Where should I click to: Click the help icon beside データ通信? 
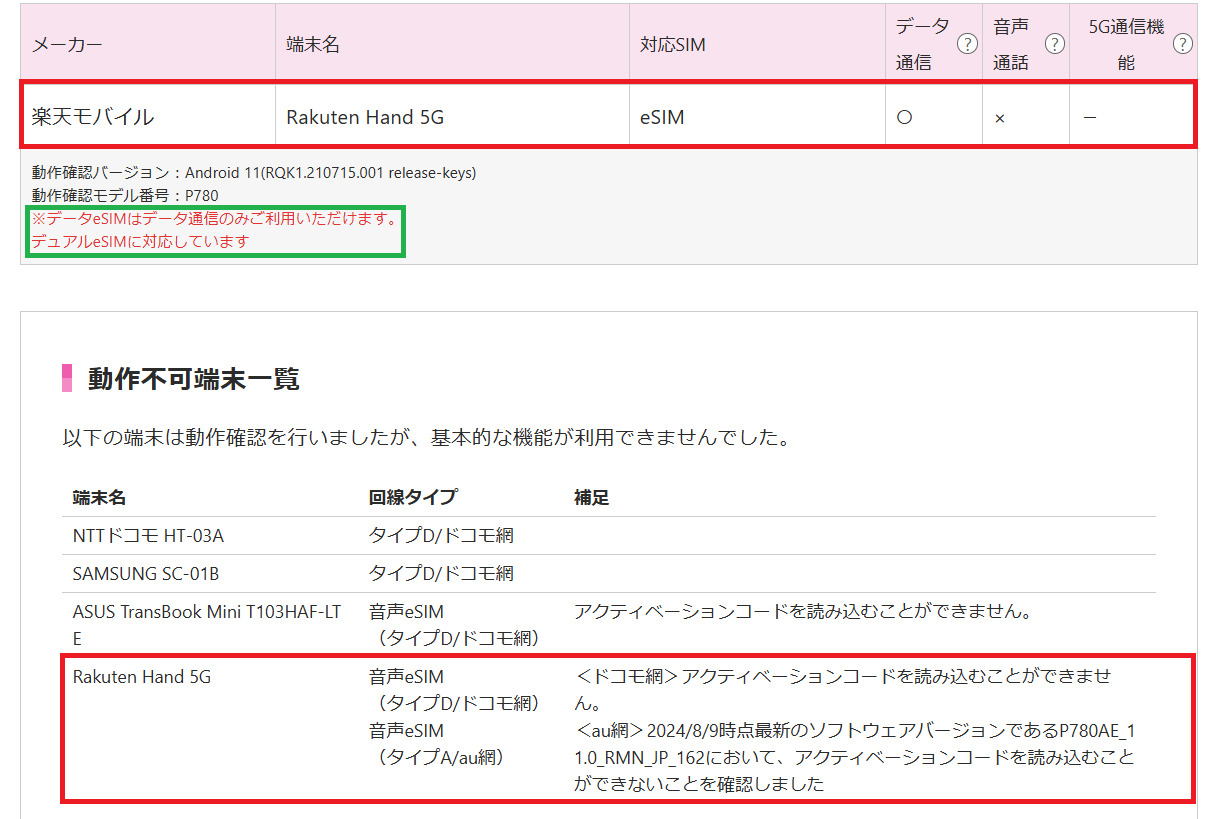tap(966, 44)
